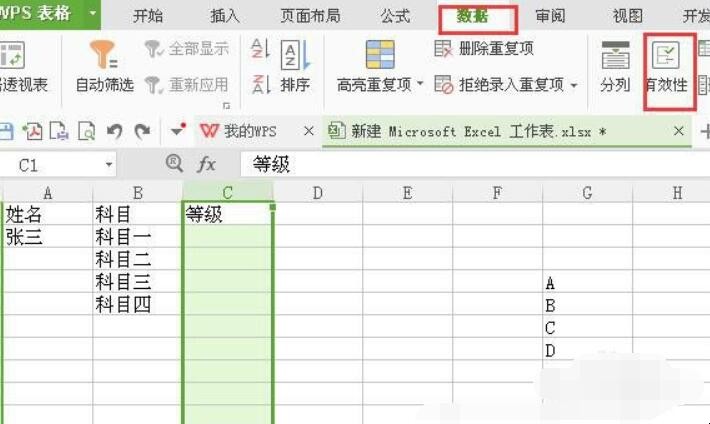Switch to the 审阅 ribbon tab
The width and height of the screenshot is (710, 424).
coord(550,16)
